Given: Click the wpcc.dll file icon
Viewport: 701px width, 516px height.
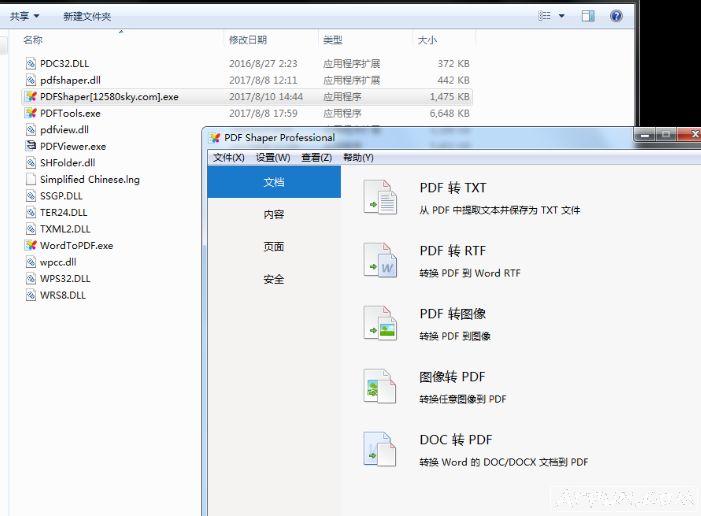Looking at the screenshot, I should [31, 262].
